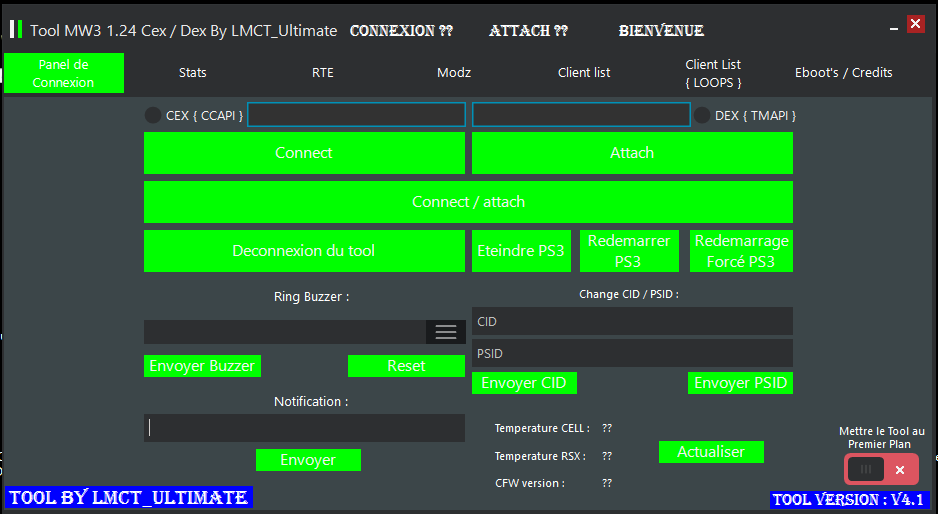
Task: Select the DEX { TMAPI } radio button
Action: click(702, 115)
